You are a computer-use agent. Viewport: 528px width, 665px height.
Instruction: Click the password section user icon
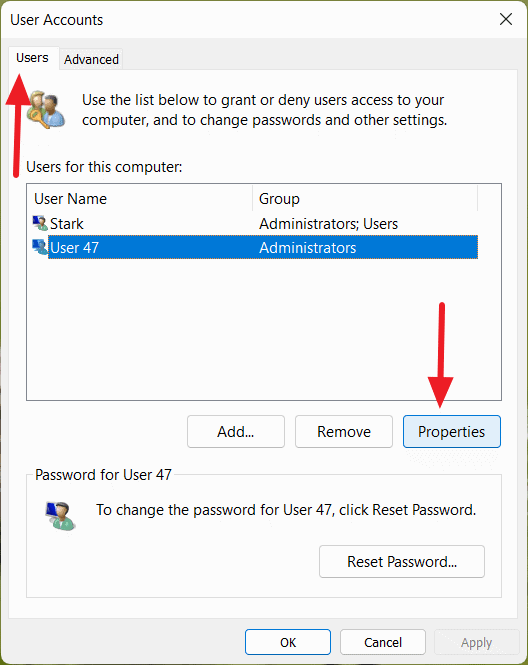[60, 516]
